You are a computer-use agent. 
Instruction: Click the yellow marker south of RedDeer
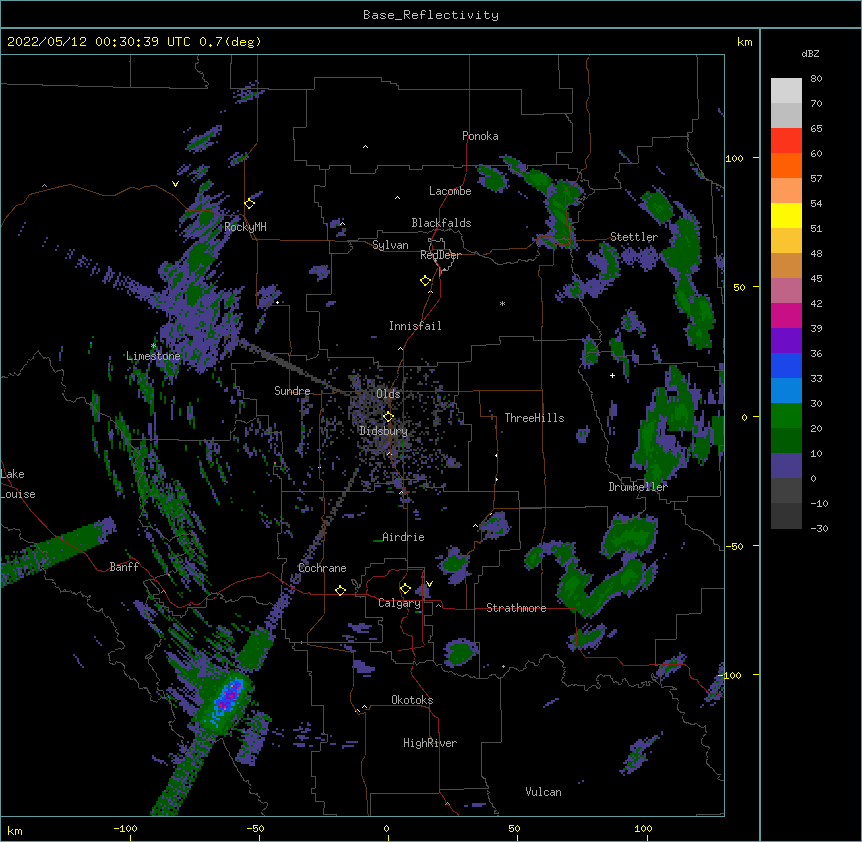point(426,281)
